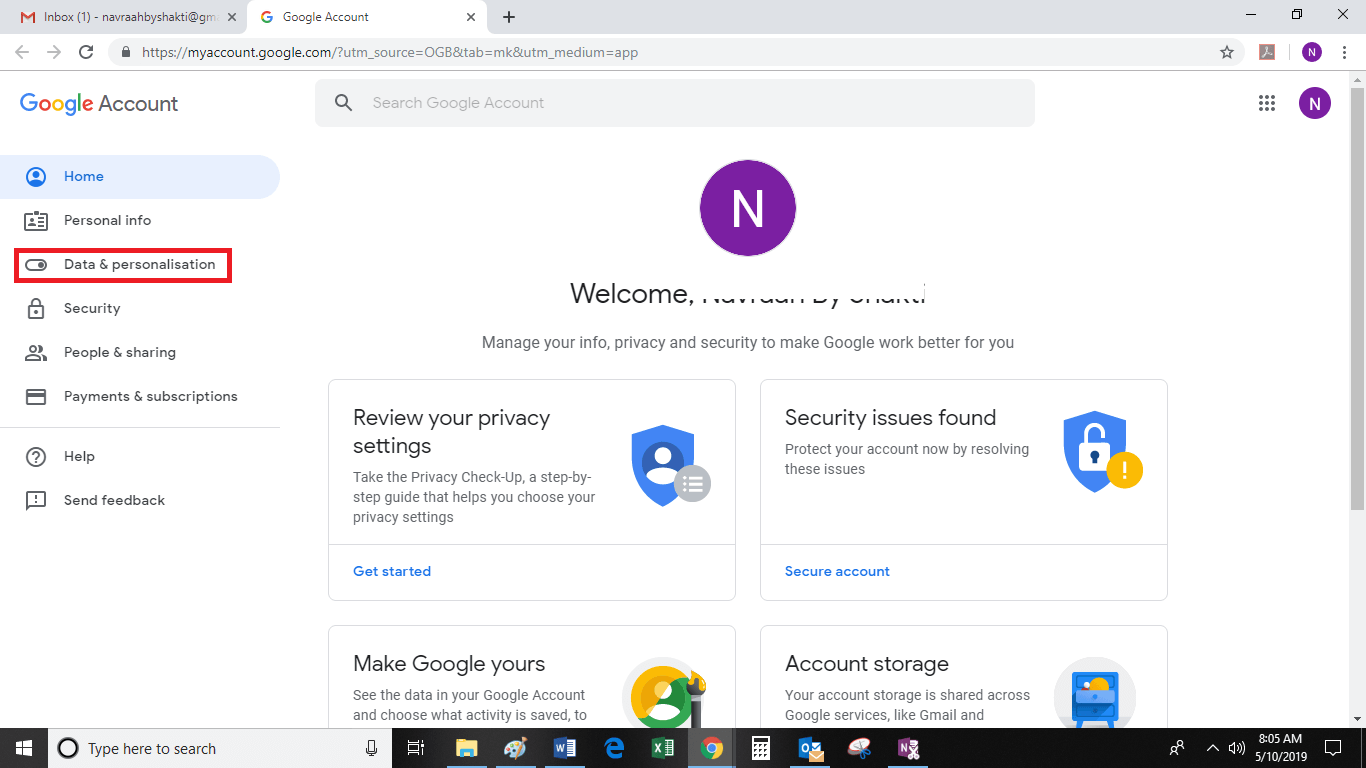Open Excel from the taskbar
Screen dimensions: 1366x768
click(x=662, y=748)
